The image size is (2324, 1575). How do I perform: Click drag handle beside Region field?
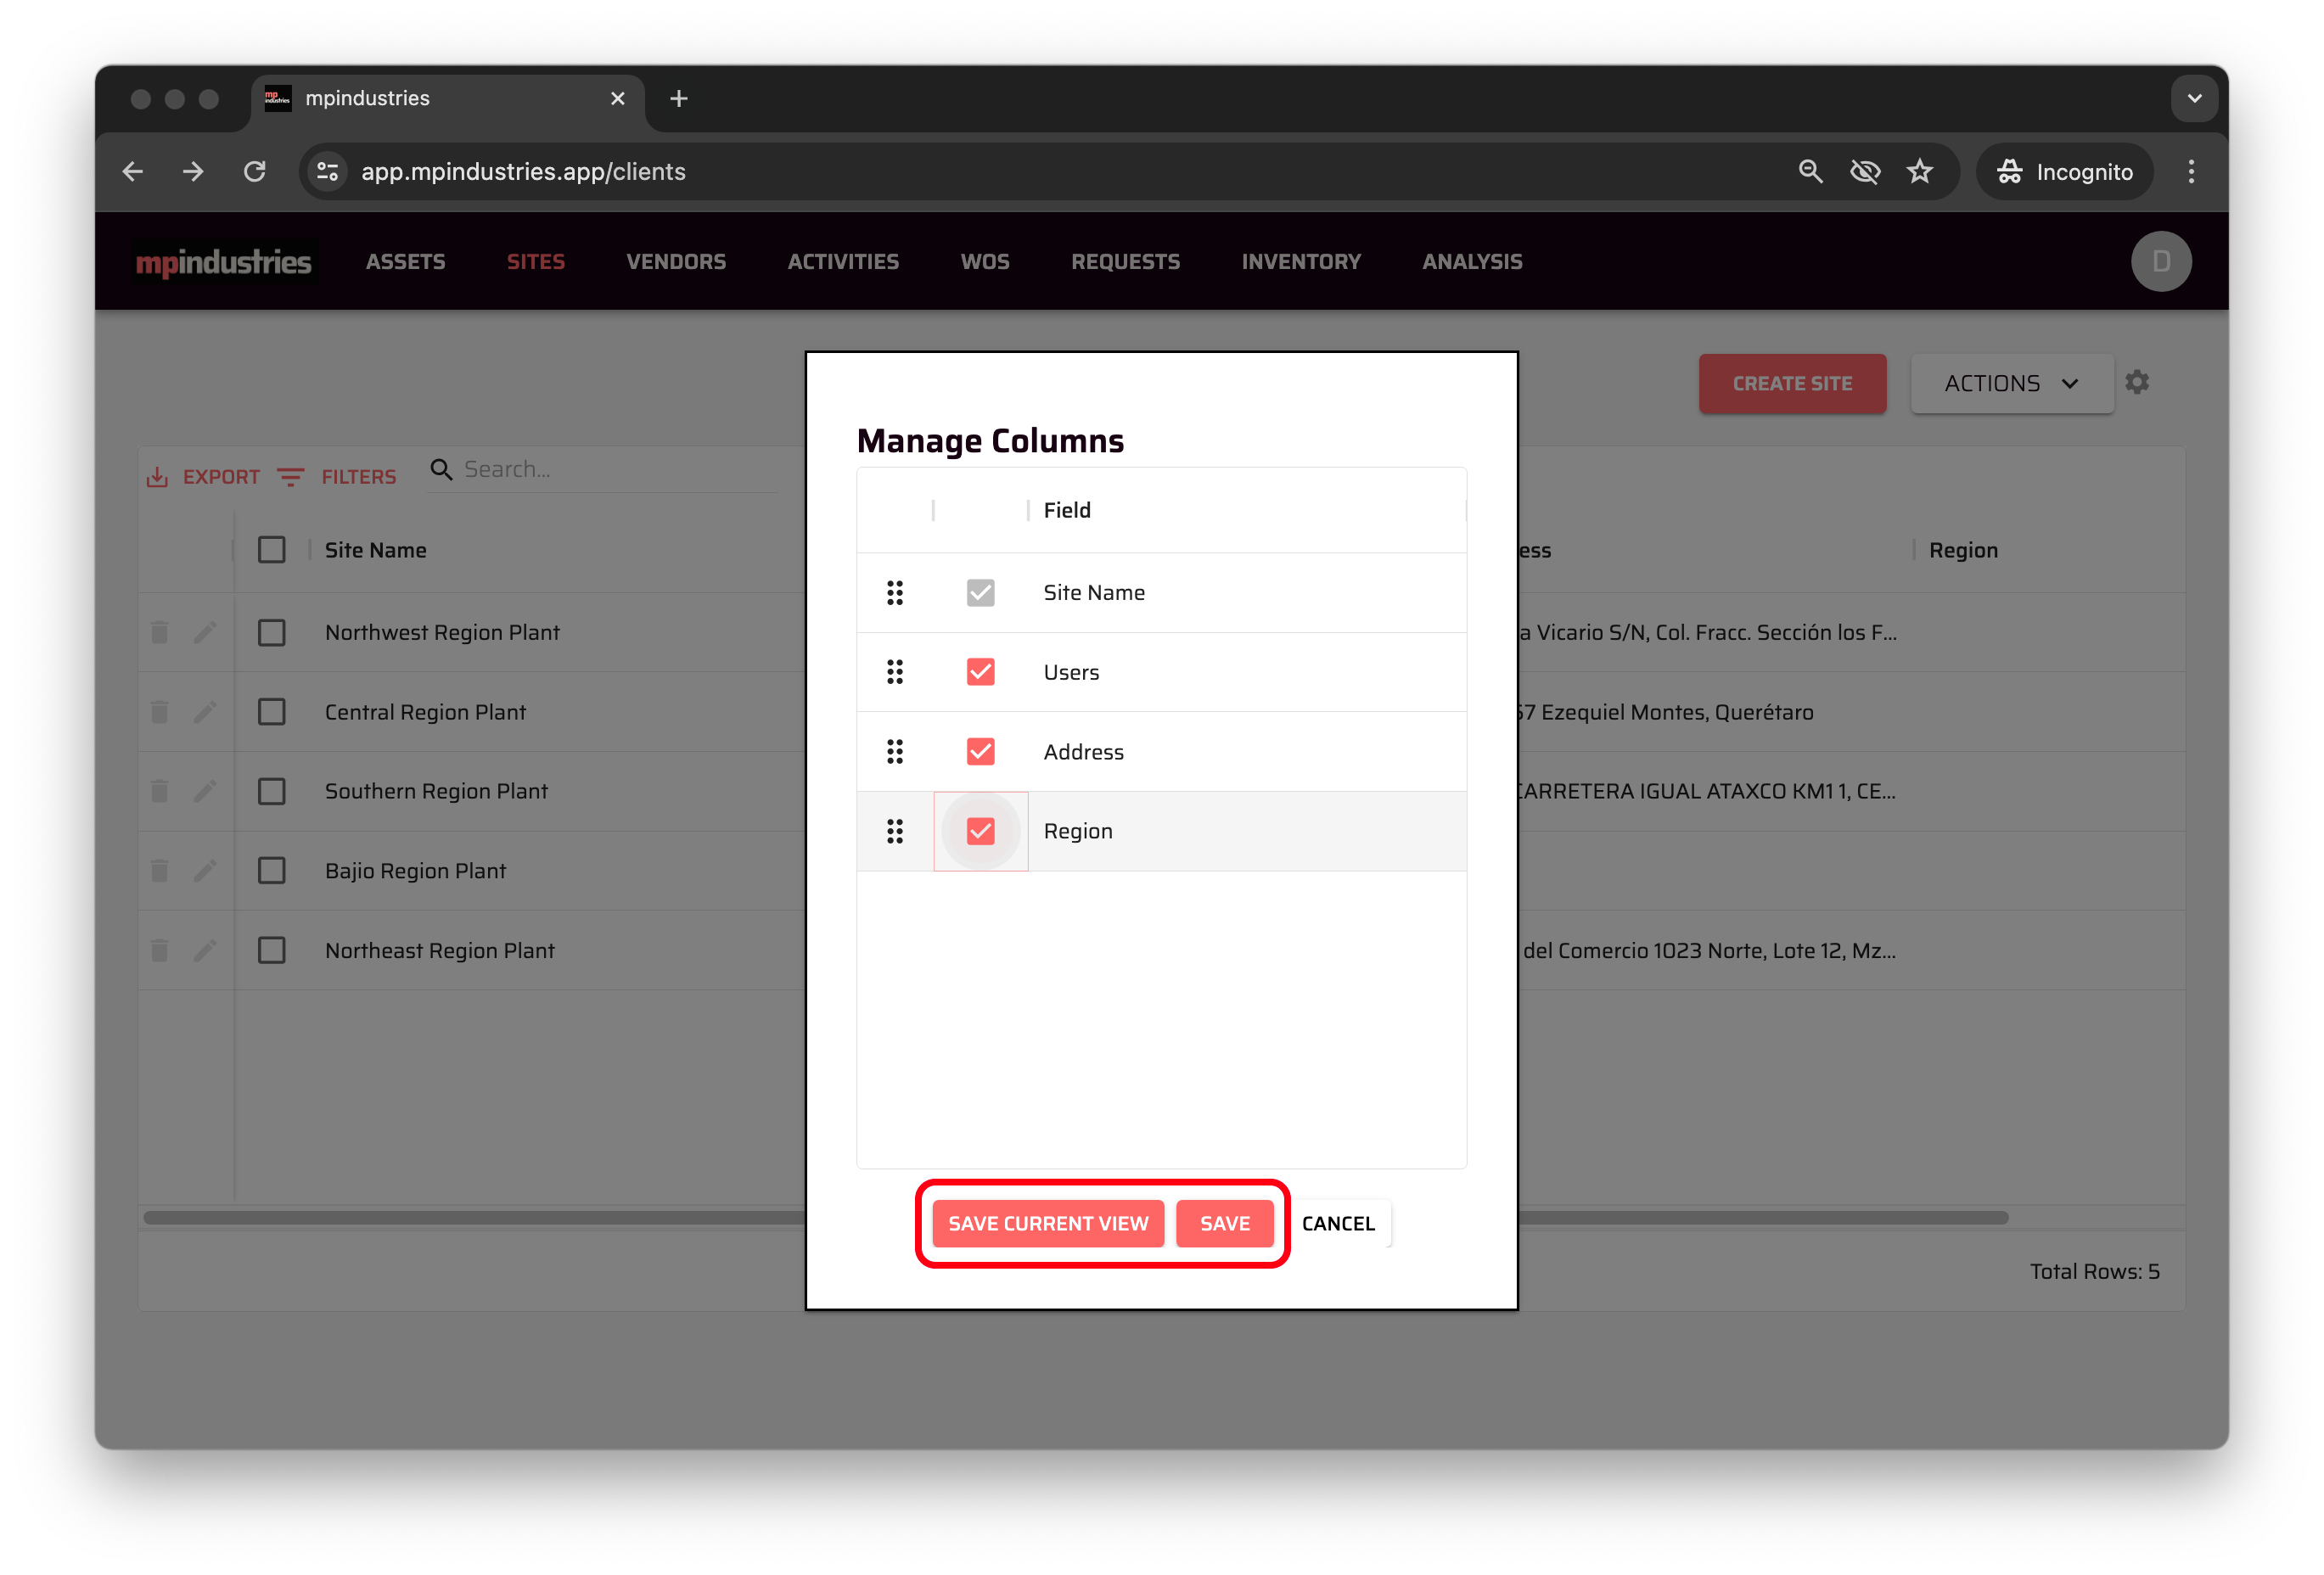pos(894,831)
